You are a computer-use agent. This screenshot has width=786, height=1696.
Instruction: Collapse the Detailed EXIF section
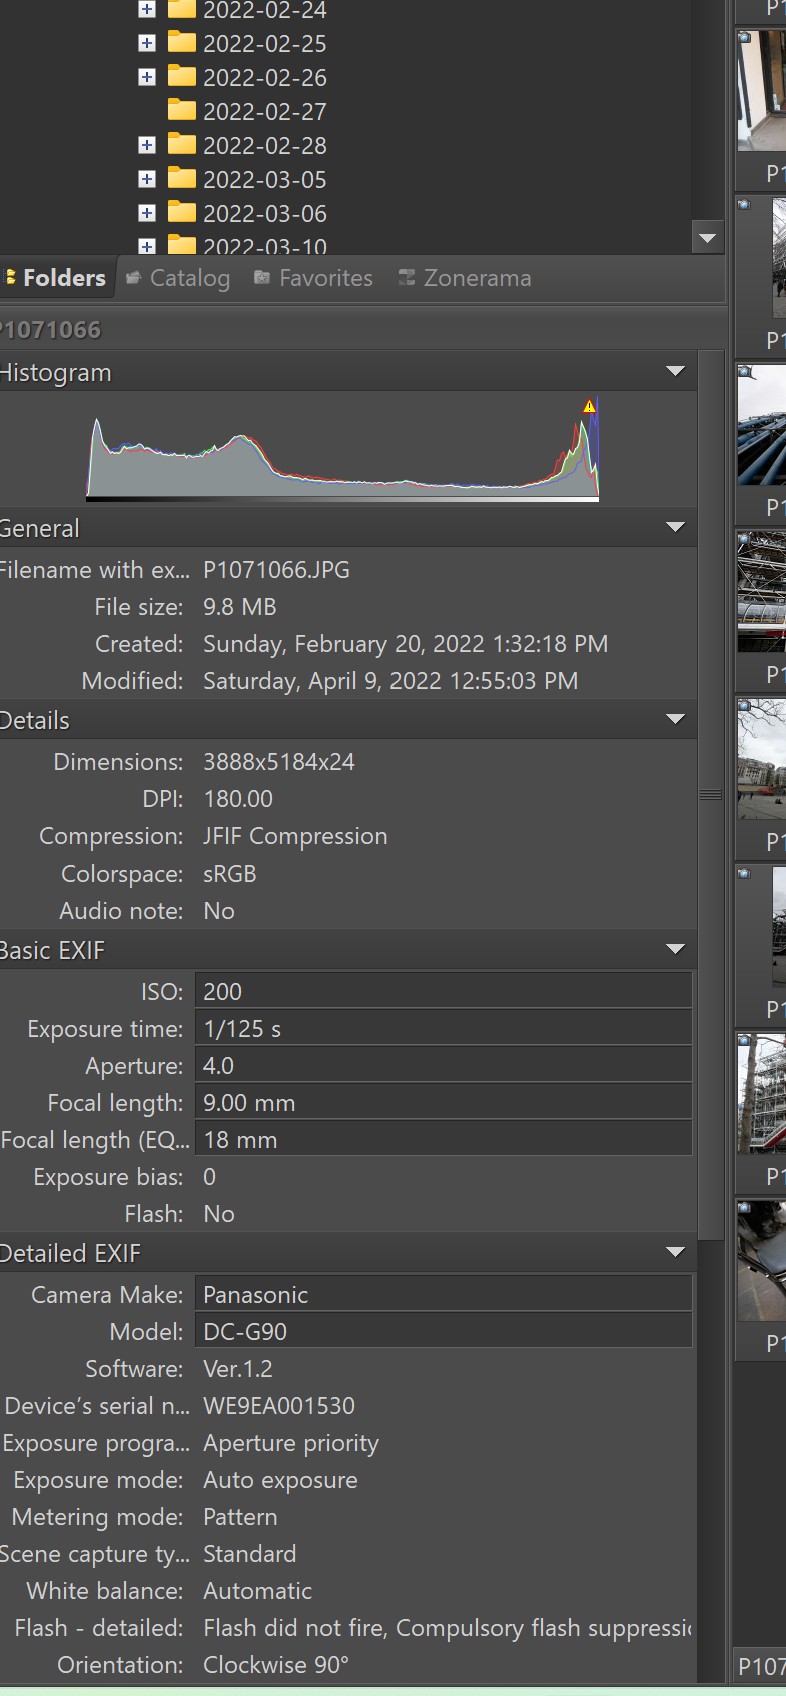[676, 1253]
